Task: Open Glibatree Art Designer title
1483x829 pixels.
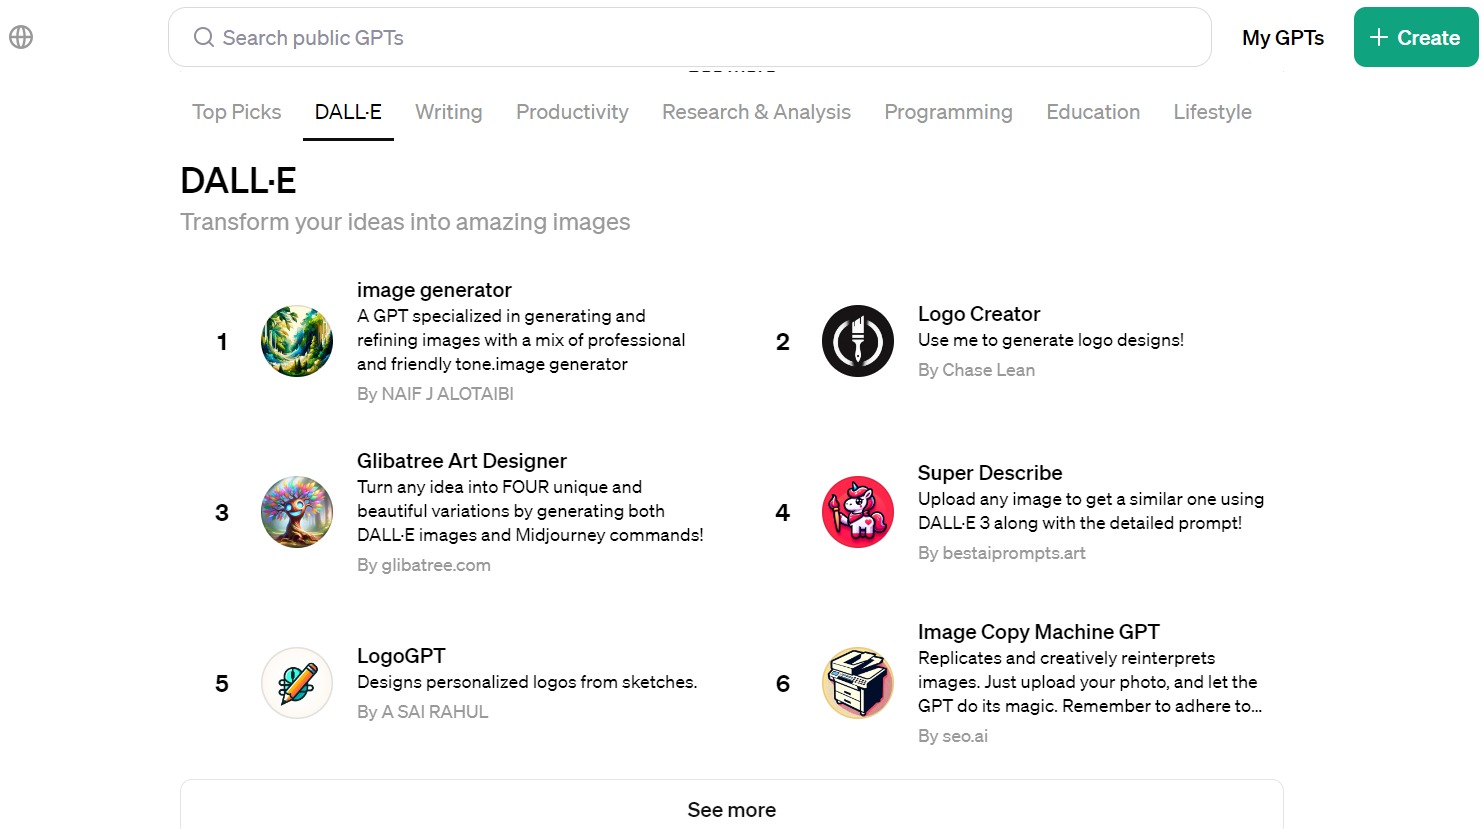Action: point(462,461)
